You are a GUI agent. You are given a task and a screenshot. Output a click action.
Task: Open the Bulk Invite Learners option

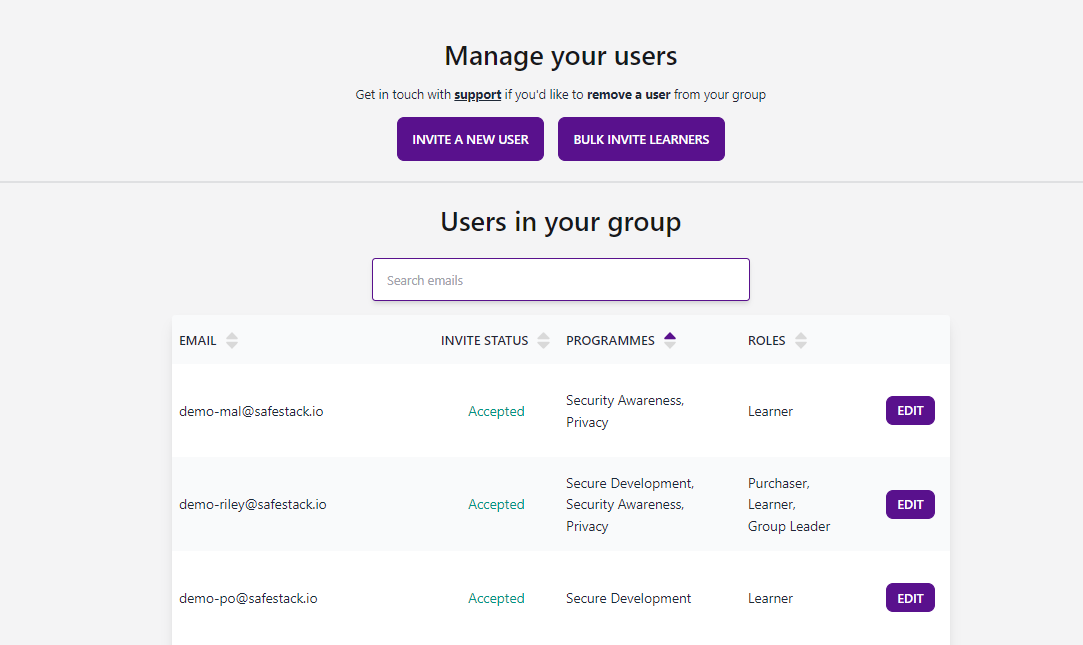pos(641,139)
